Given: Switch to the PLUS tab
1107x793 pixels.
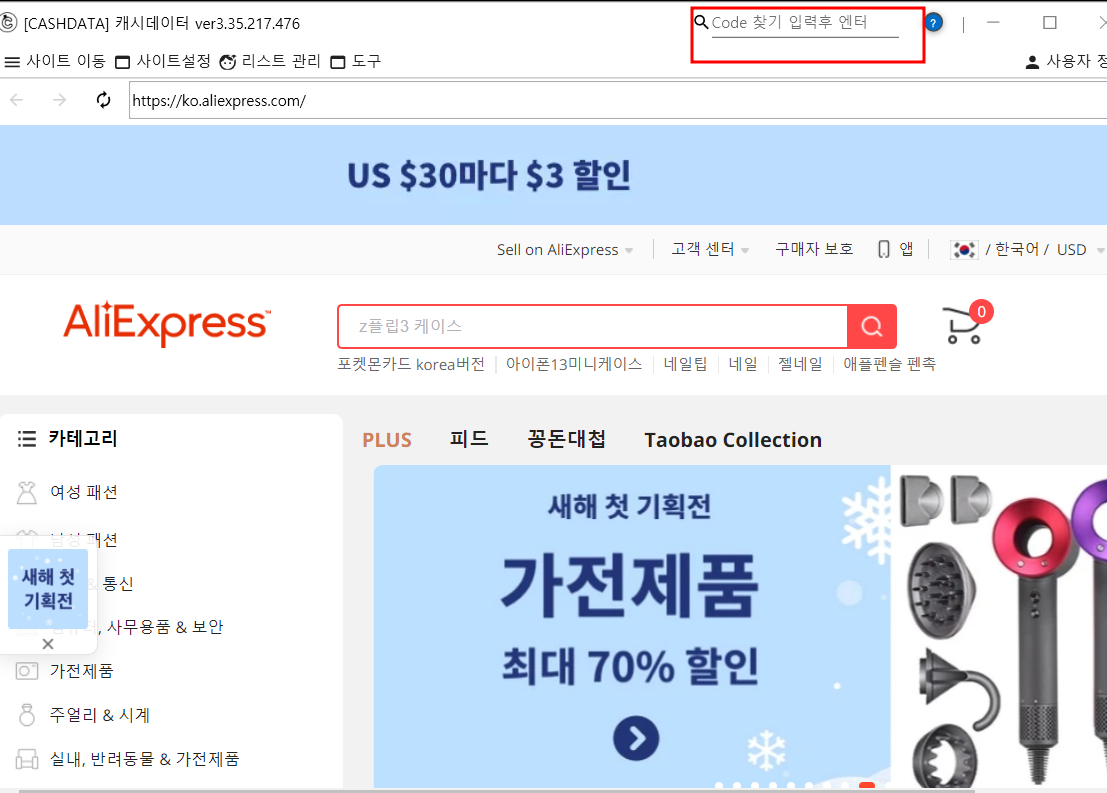Looking at the screenshot, I should (x=387, y=440).
